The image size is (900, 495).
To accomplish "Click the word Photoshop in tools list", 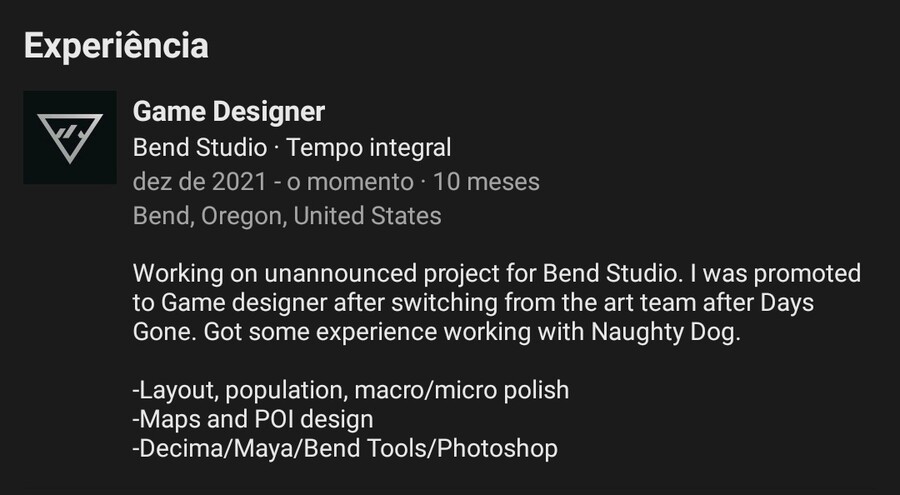I will point(497,448).
